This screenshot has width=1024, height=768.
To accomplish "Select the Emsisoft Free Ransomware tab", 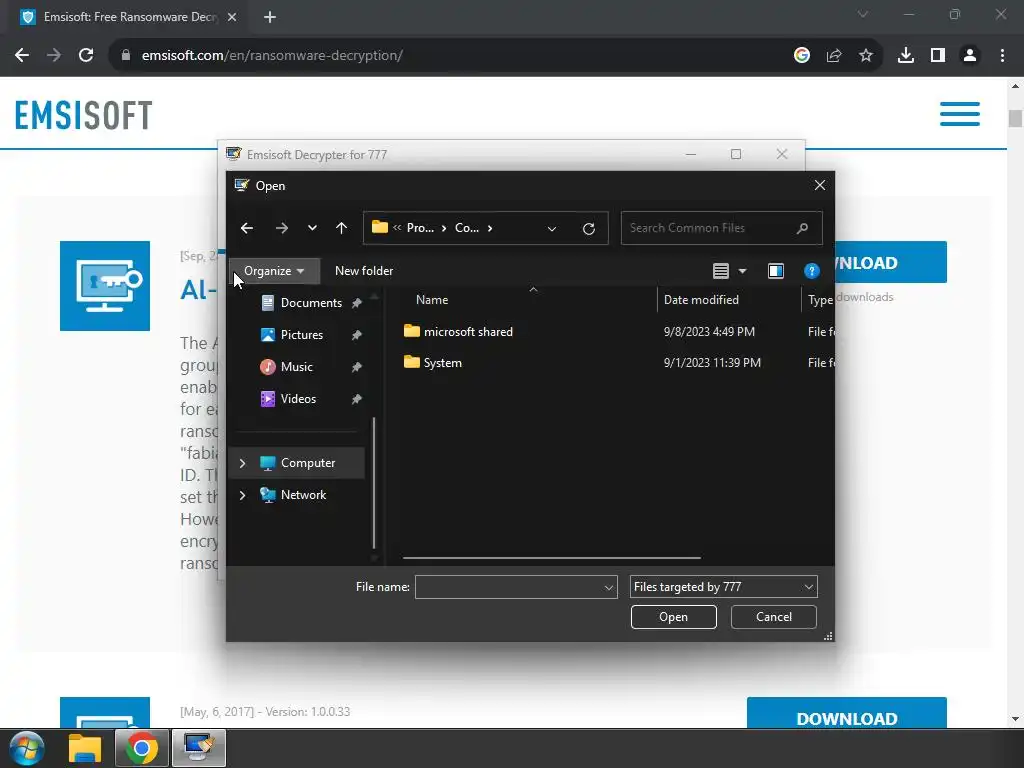I will point(124,17).
